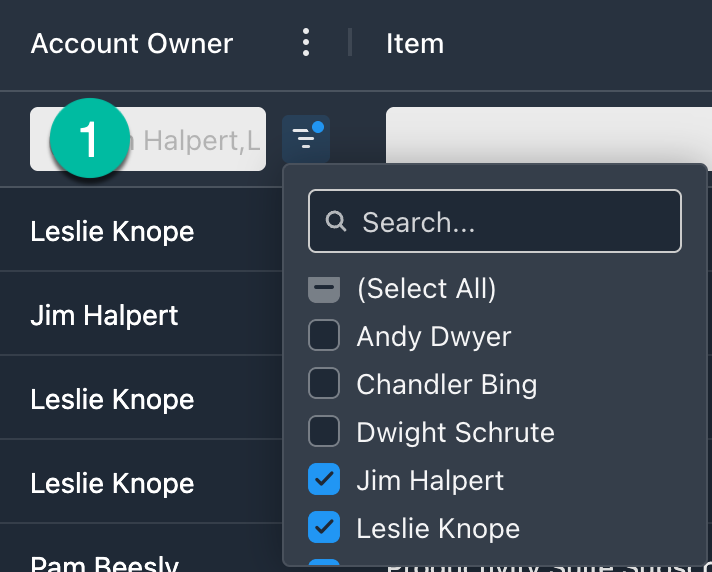This screenshot has height=572, width=712.
Task: Check the Andy Dwyer option
Action: pos(324,335)
